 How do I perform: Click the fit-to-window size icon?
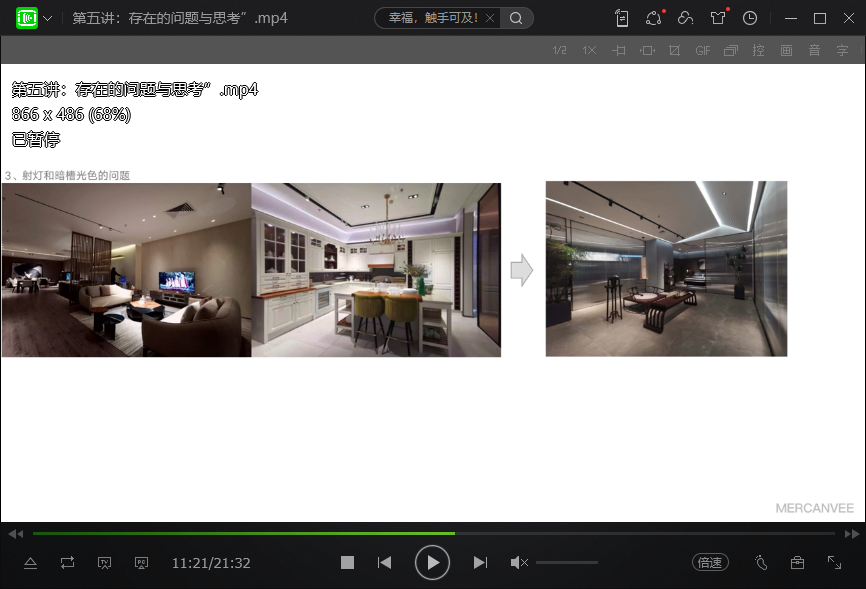coord(619,50)
